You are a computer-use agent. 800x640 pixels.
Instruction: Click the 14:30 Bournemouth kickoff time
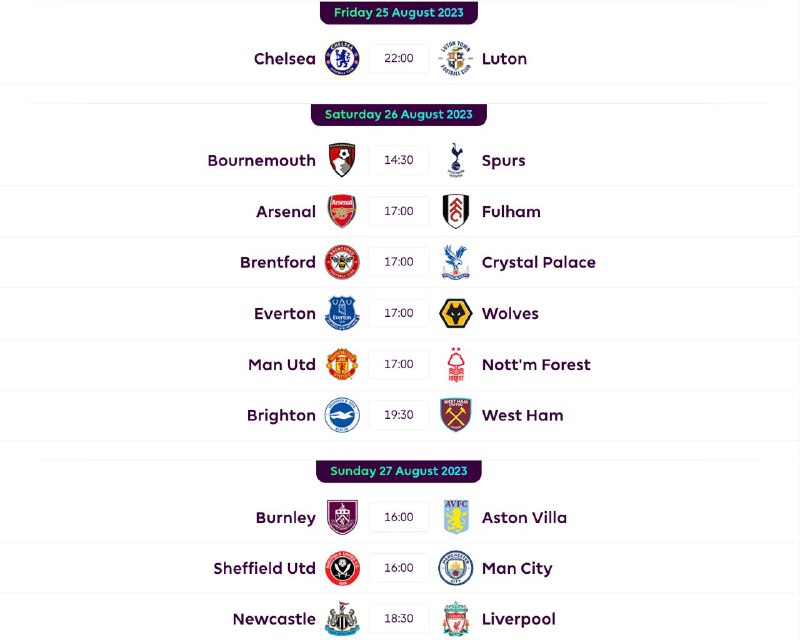point(398,161)
